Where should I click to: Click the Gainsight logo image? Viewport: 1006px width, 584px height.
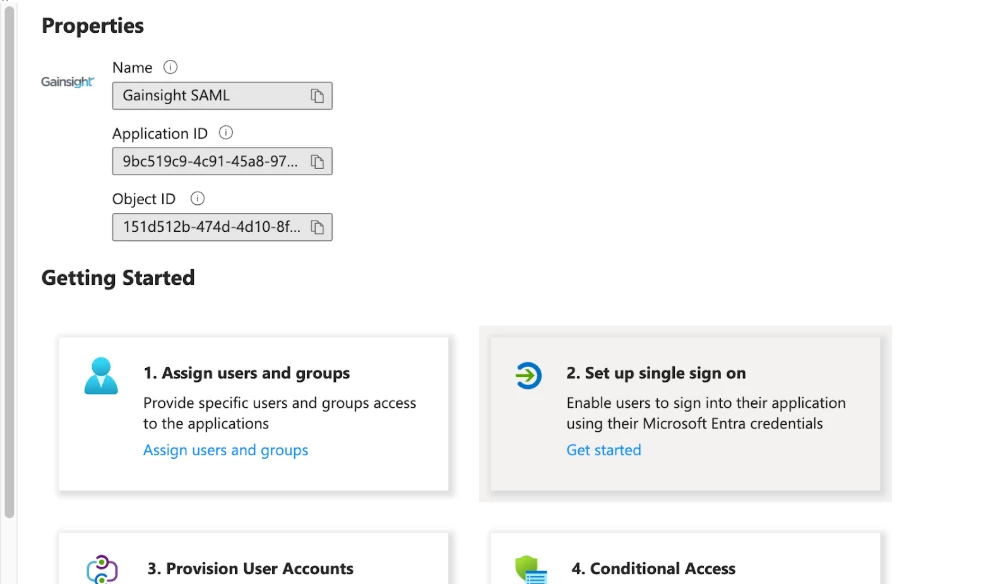point(67,82)
